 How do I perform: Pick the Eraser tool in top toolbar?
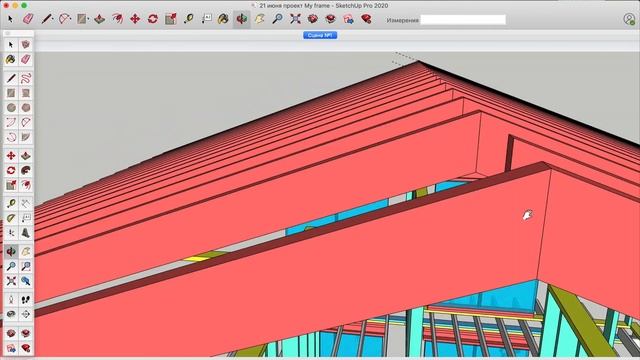coord(28,19)
